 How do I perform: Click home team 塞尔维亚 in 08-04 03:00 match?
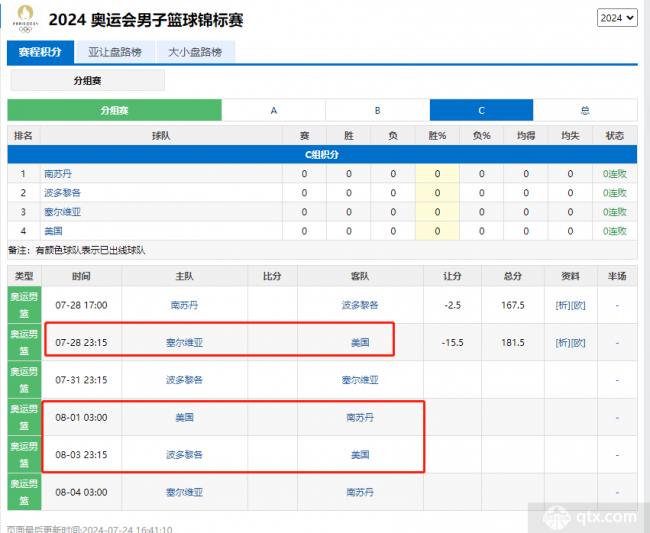click(x=184, y=492)
